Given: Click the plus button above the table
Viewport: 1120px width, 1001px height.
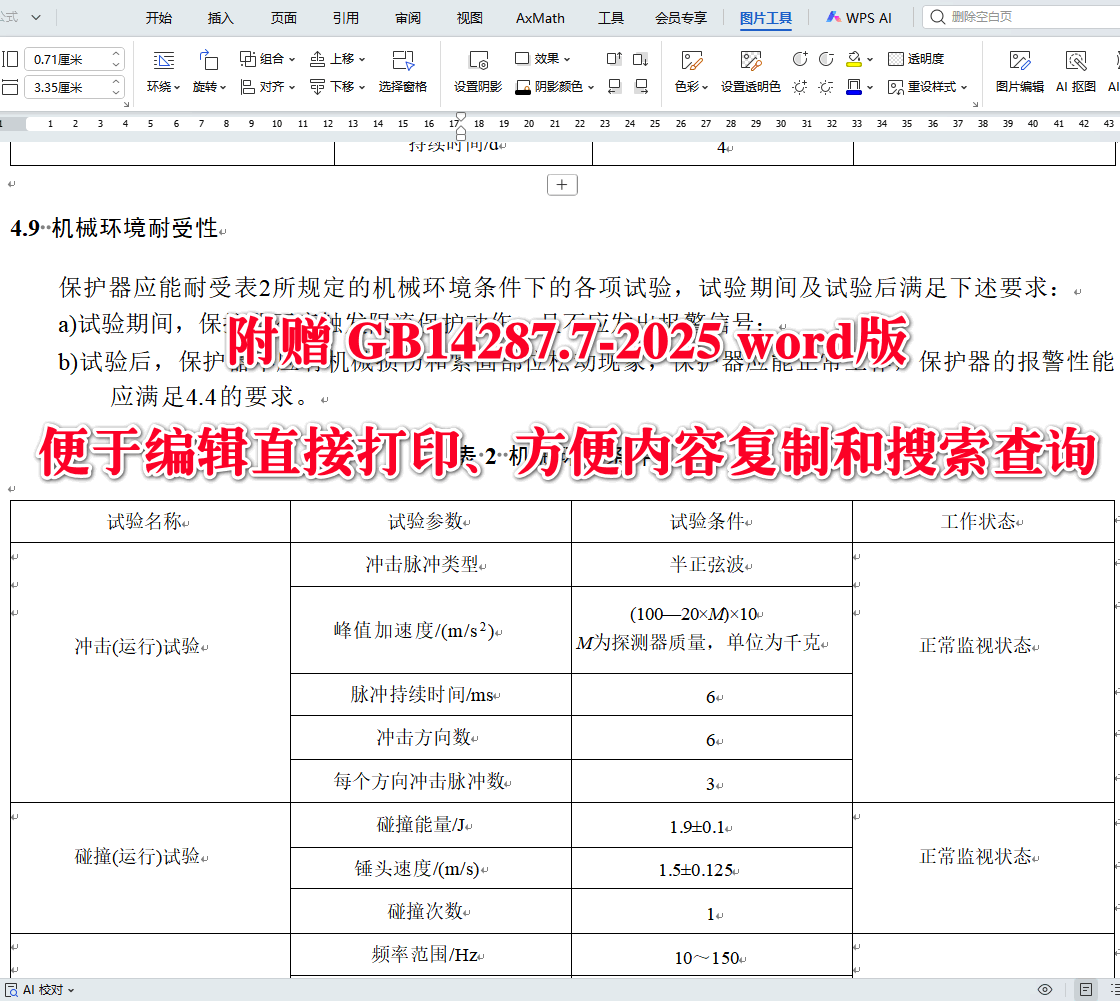Looking at the screenshot, I should [562, 184].
